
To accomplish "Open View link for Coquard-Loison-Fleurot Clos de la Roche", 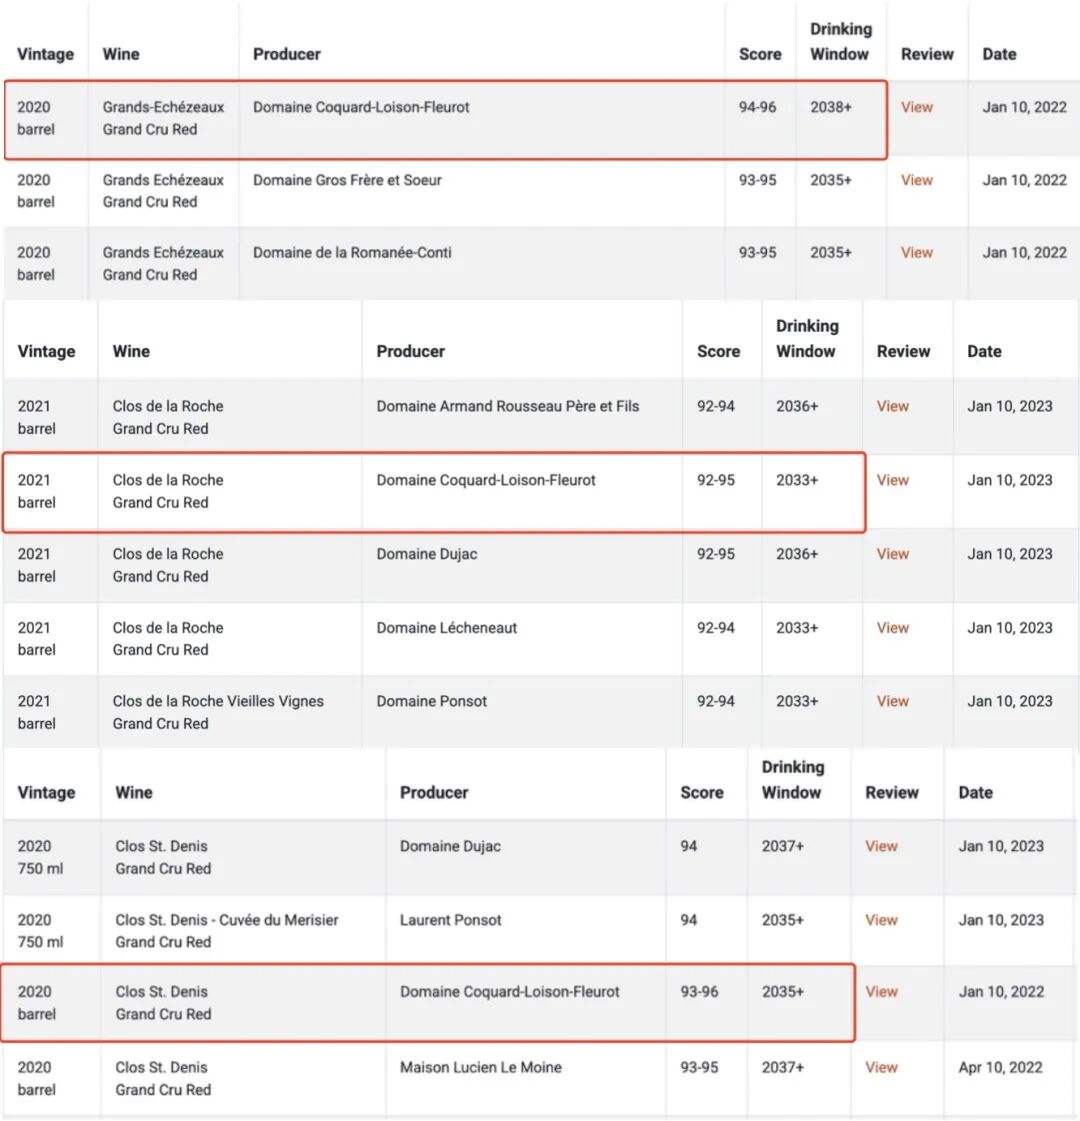I will [x=892, y=480].
